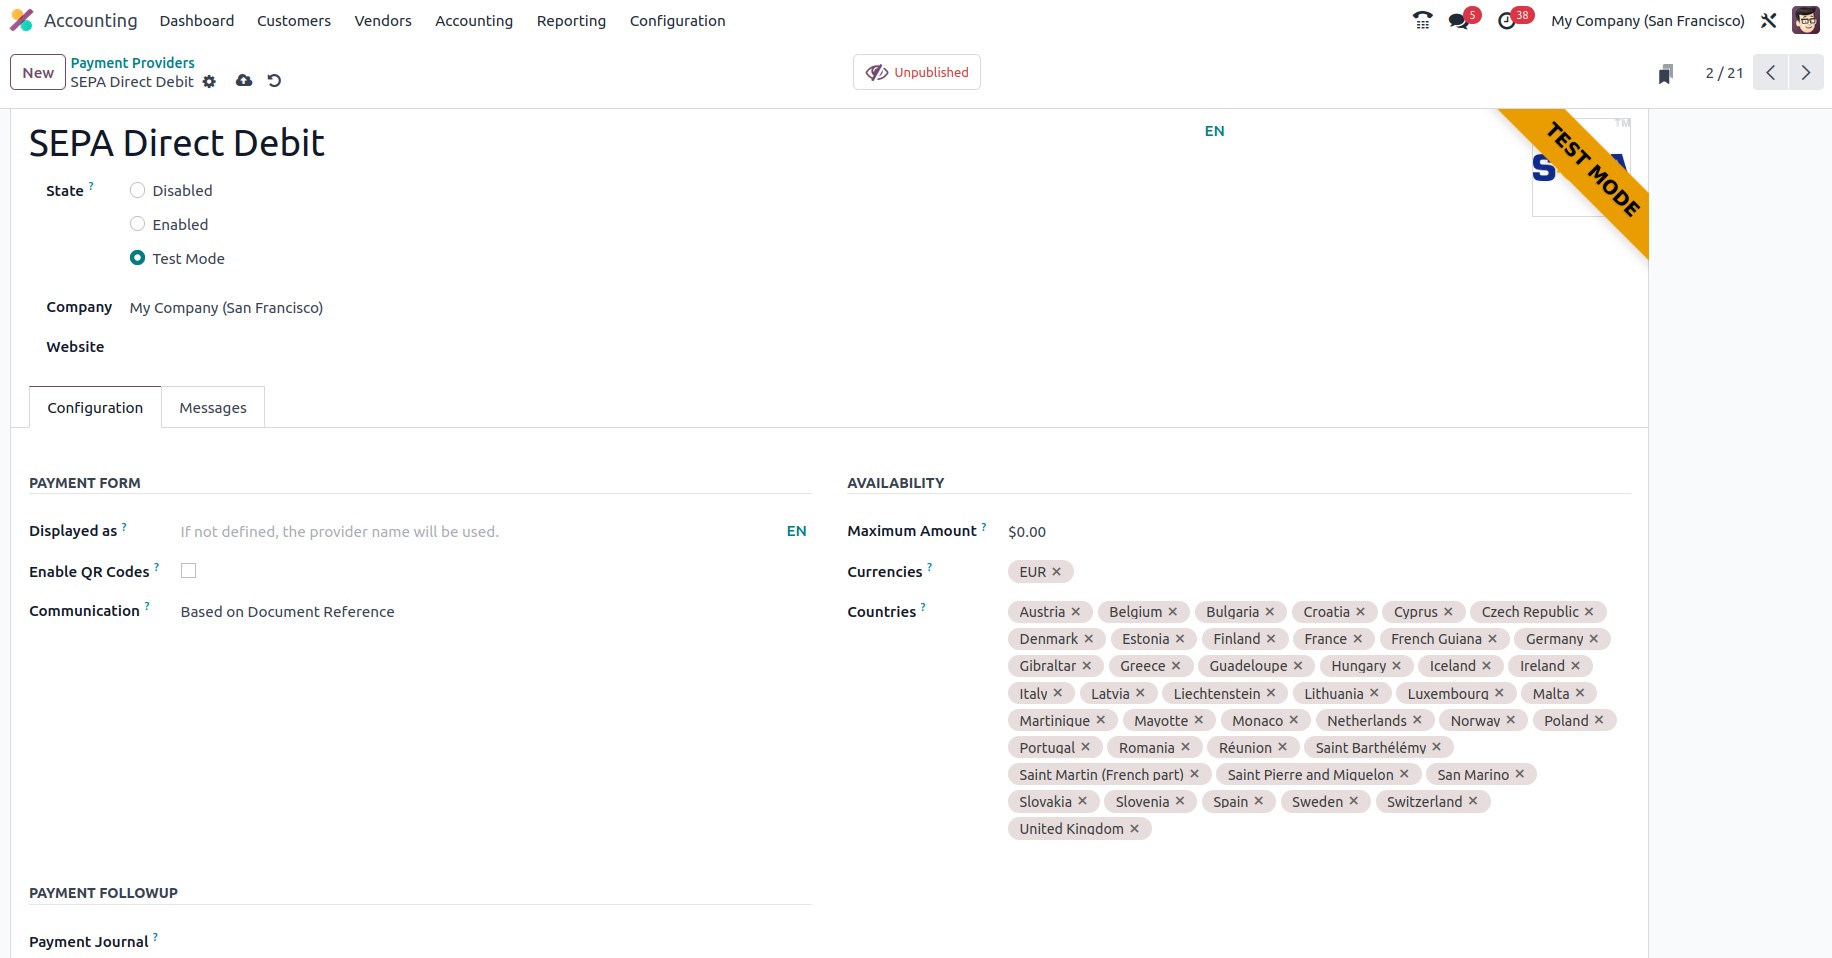The height and width of the screenshot is (958, 1832).
Task: Go back to Payment Providers breadcrumb
Action: pyautogui.click(x=132, y=63)
